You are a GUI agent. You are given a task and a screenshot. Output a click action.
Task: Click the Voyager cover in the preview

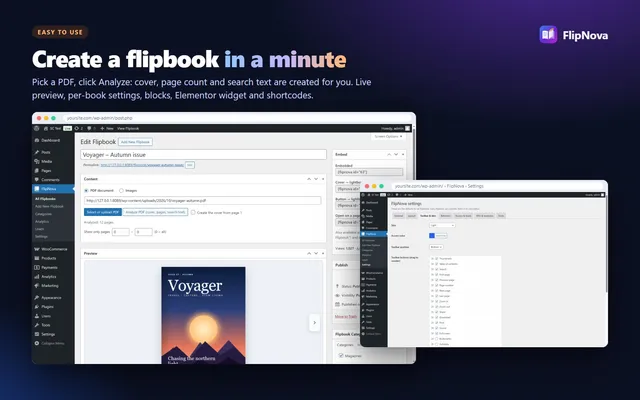coord(203,315)
